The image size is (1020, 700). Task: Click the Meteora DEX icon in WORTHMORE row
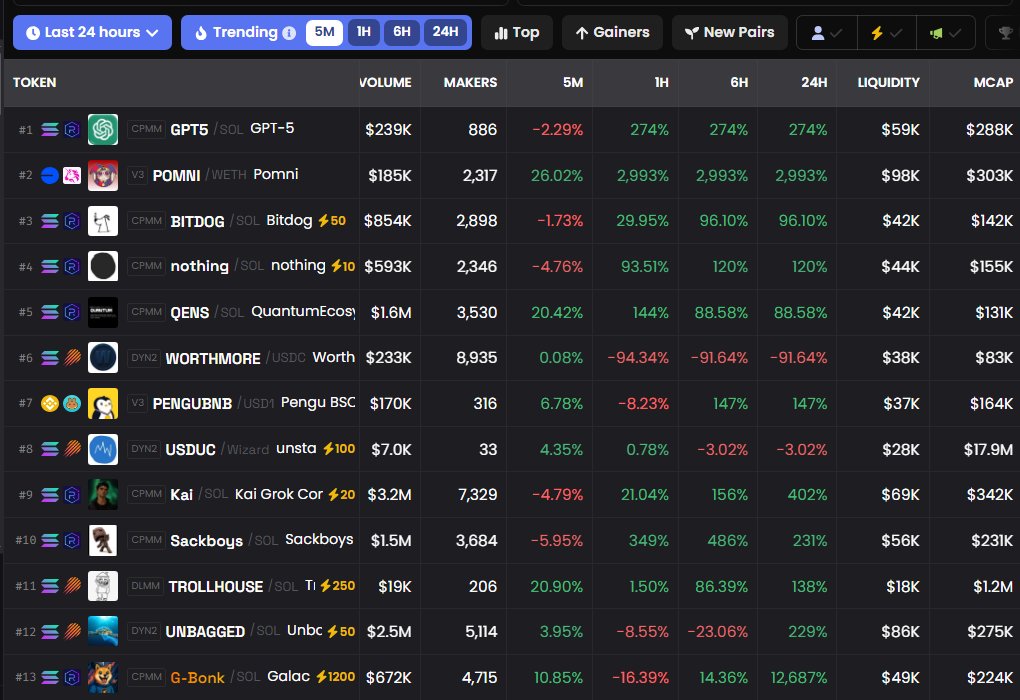[72, 357]
